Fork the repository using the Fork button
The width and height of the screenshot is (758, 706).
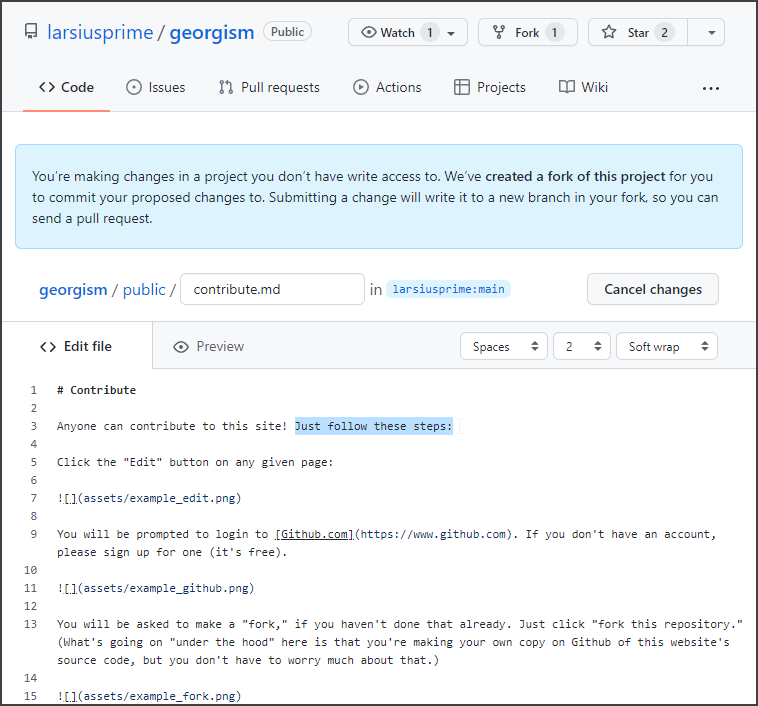pyautogui.click(x=527, y=32)
